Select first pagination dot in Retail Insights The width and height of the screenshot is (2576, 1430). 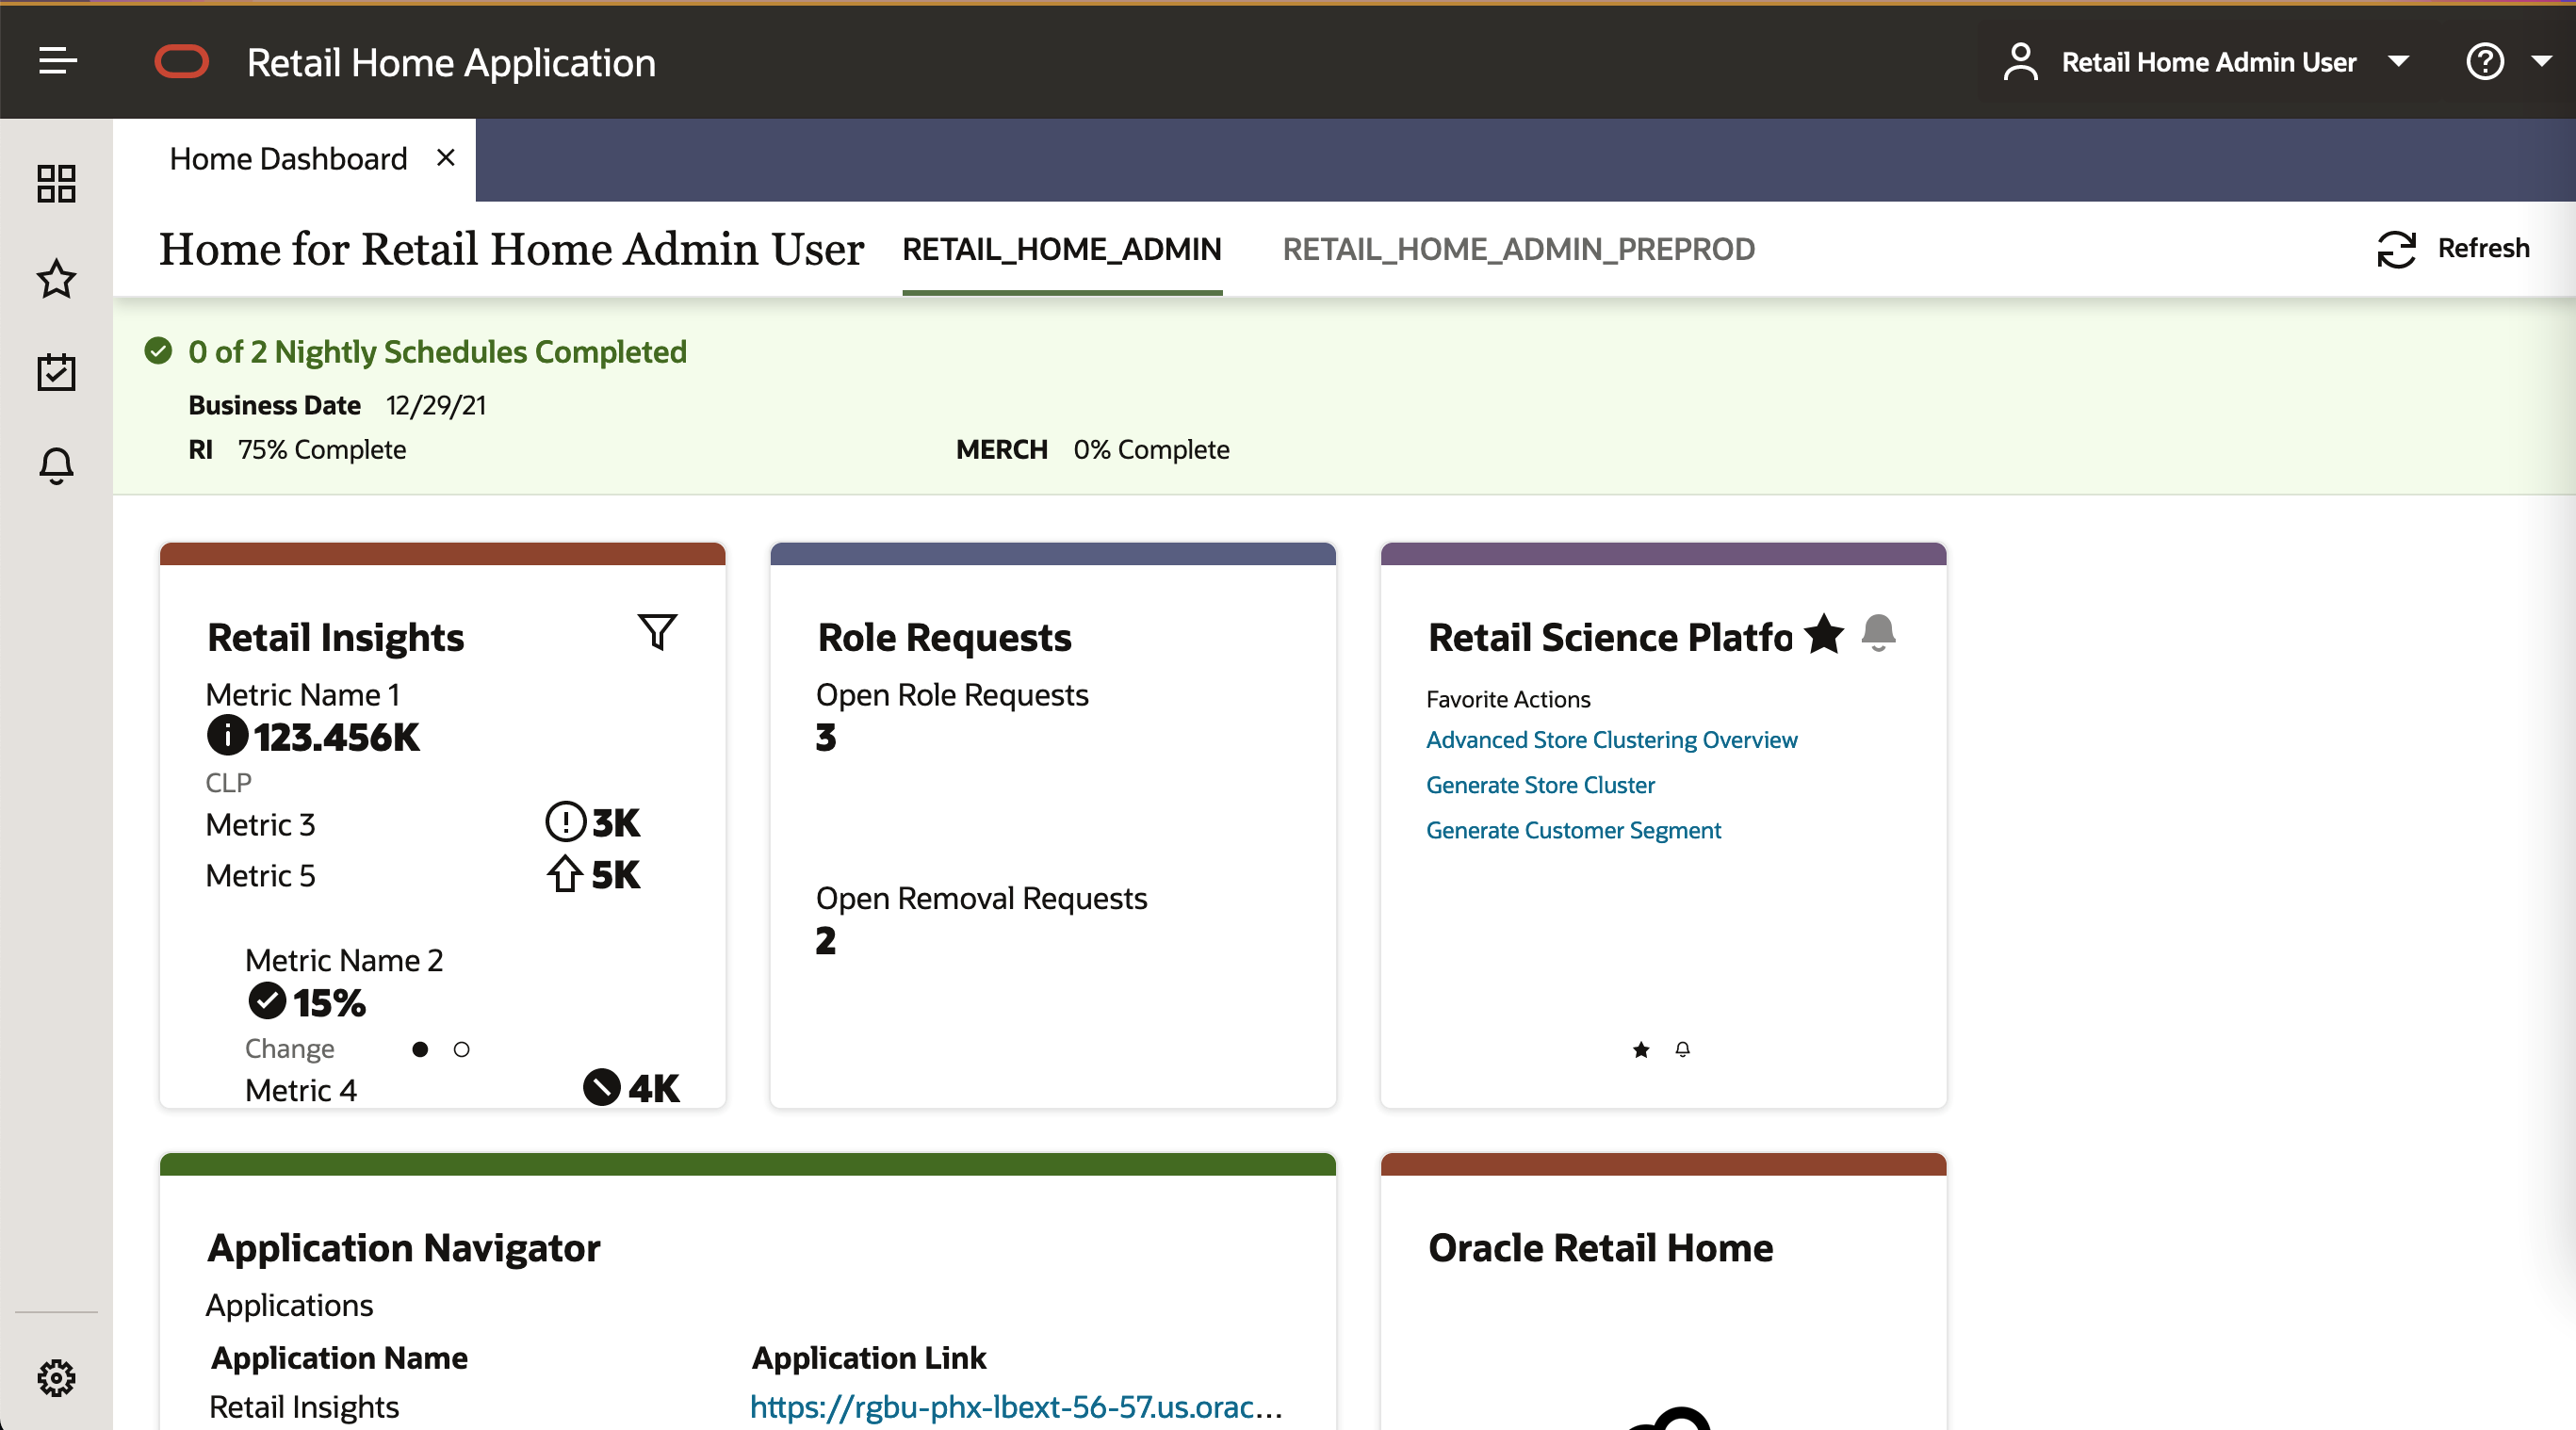420,1049
